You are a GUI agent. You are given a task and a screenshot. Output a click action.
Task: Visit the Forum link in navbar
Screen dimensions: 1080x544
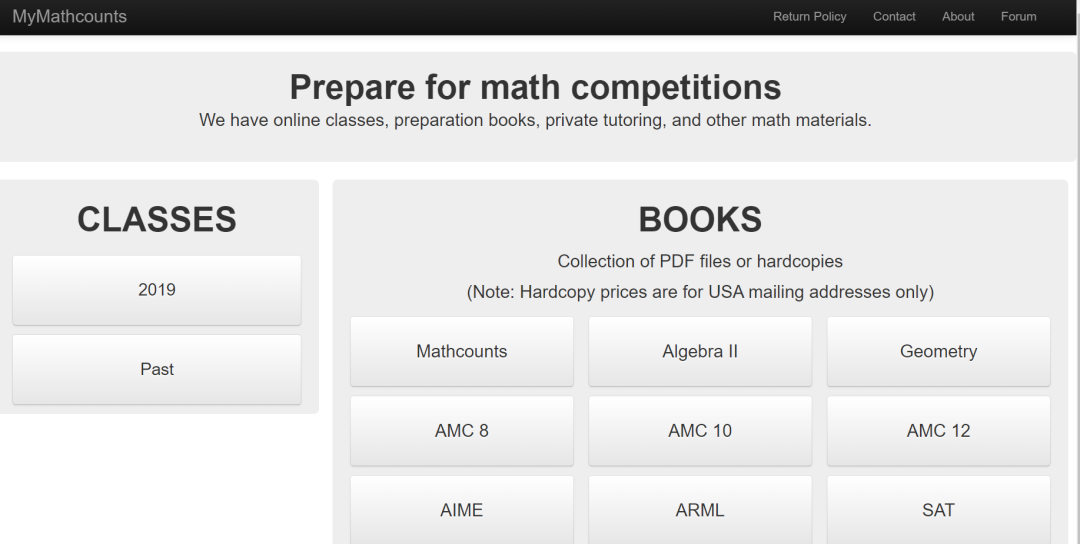click(1018, 17)
